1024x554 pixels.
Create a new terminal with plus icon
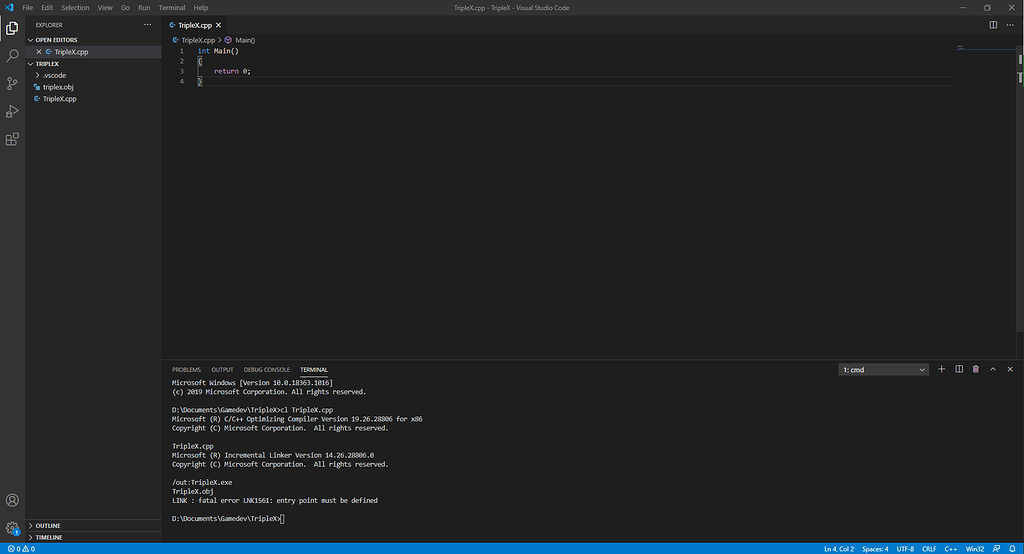click(x=941, y=370)
